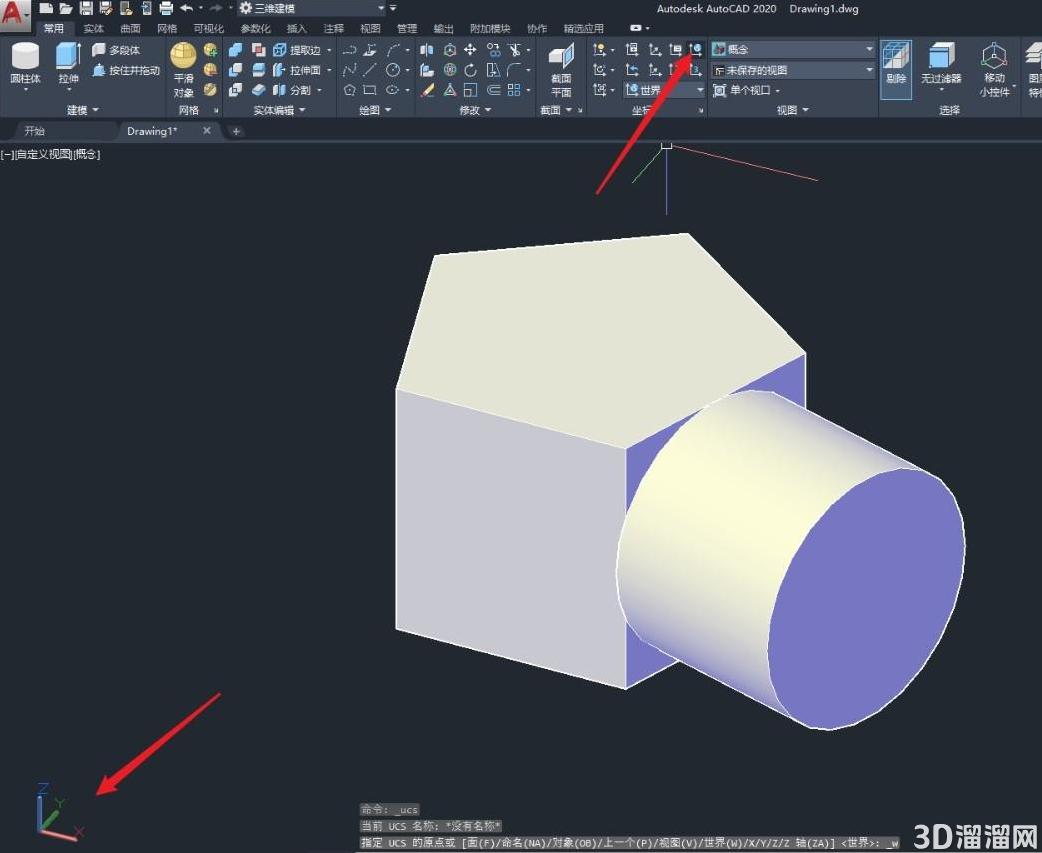This screenshot has width=1042, height=853.
Task: Open the 注释 ribbon tab
Action: pos(333,29)
